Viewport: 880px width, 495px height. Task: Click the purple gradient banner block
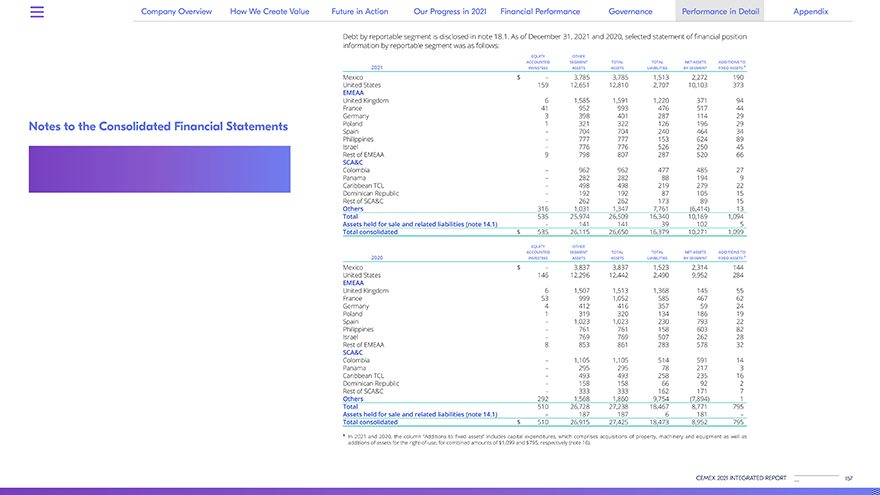pos(160,169)
